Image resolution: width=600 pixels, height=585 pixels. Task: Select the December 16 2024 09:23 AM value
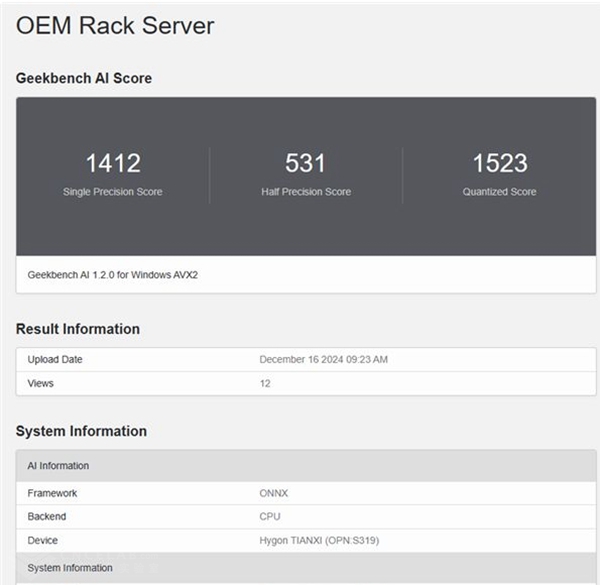click(323, 360)
